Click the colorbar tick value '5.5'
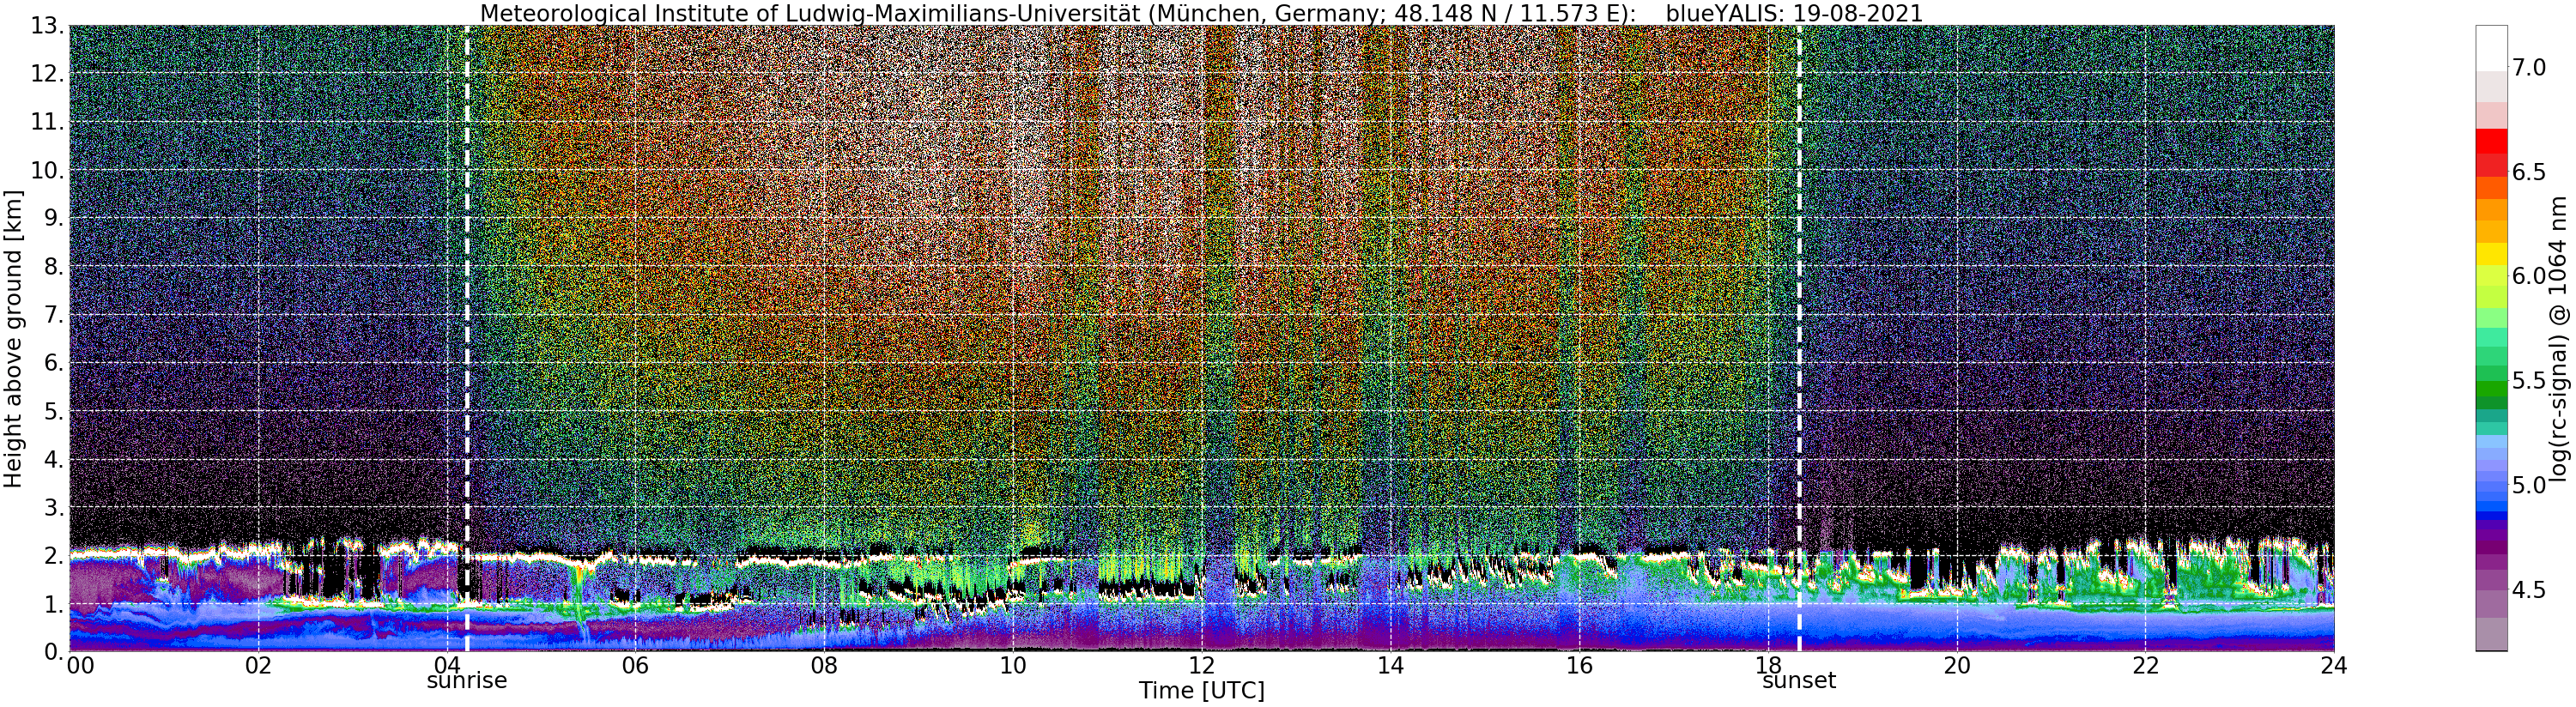The height and width of the screenshot is (707, 2576). (2530, 381)
